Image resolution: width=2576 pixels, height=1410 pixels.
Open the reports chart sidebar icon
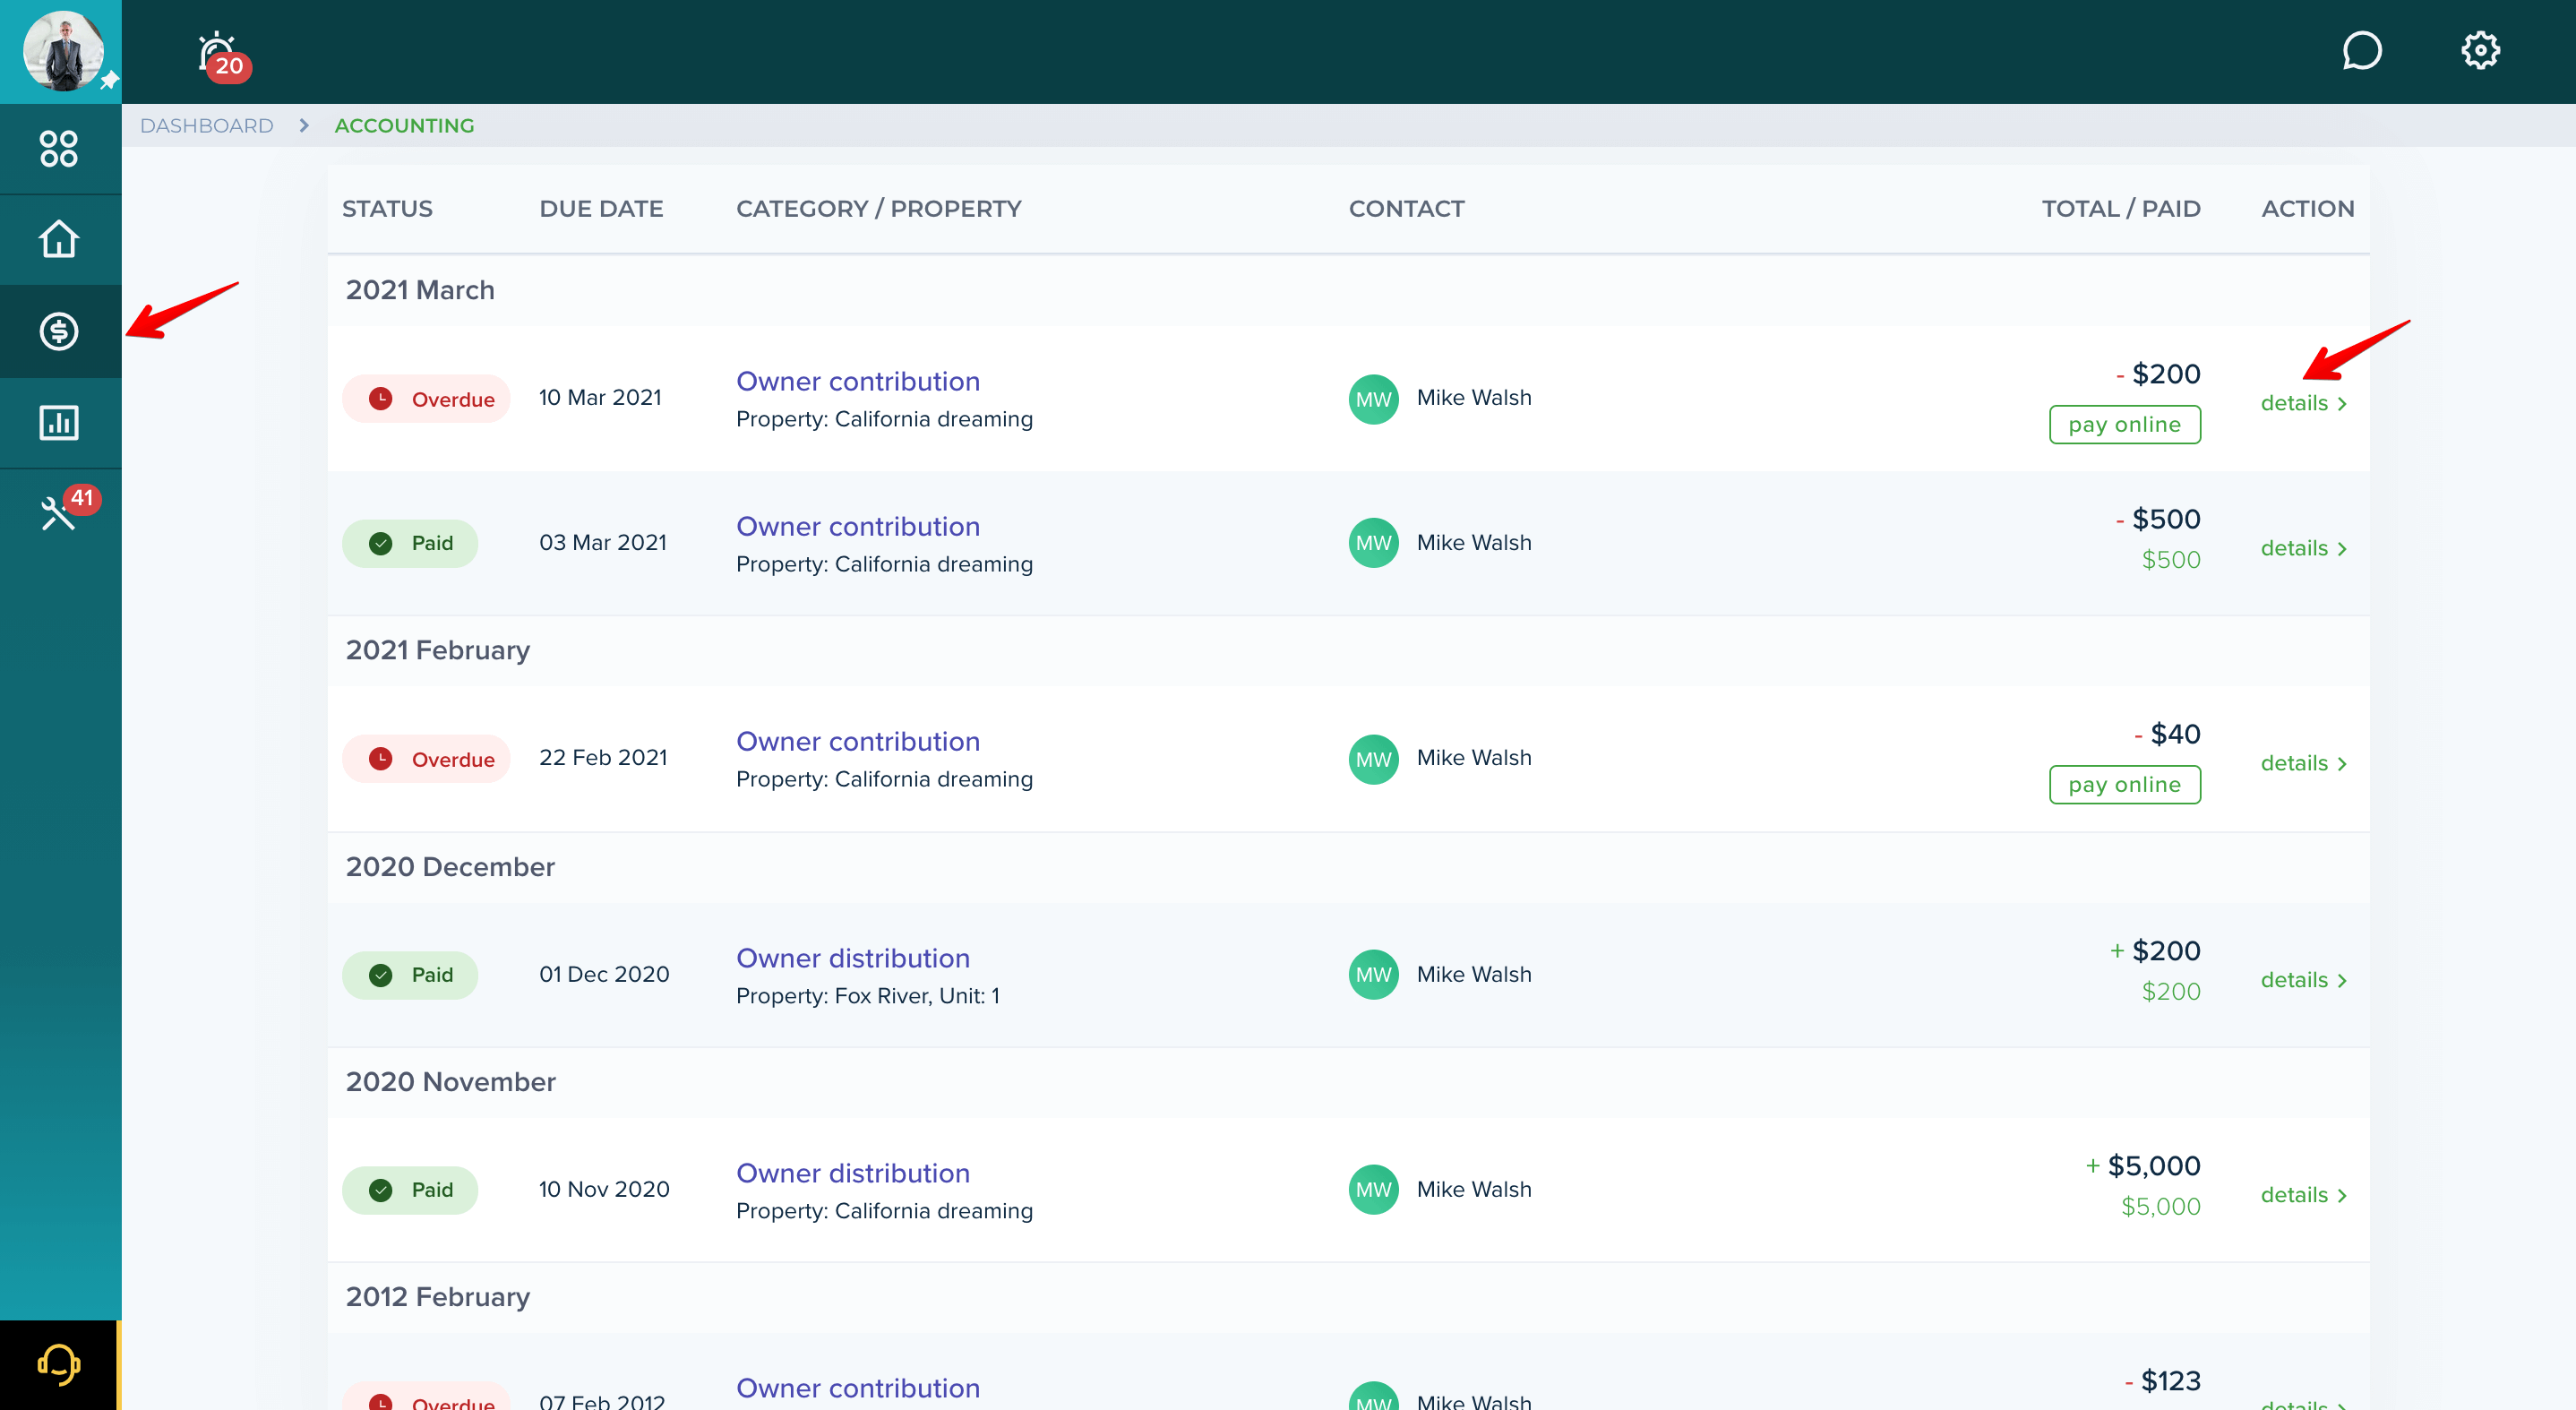point(59,422)
